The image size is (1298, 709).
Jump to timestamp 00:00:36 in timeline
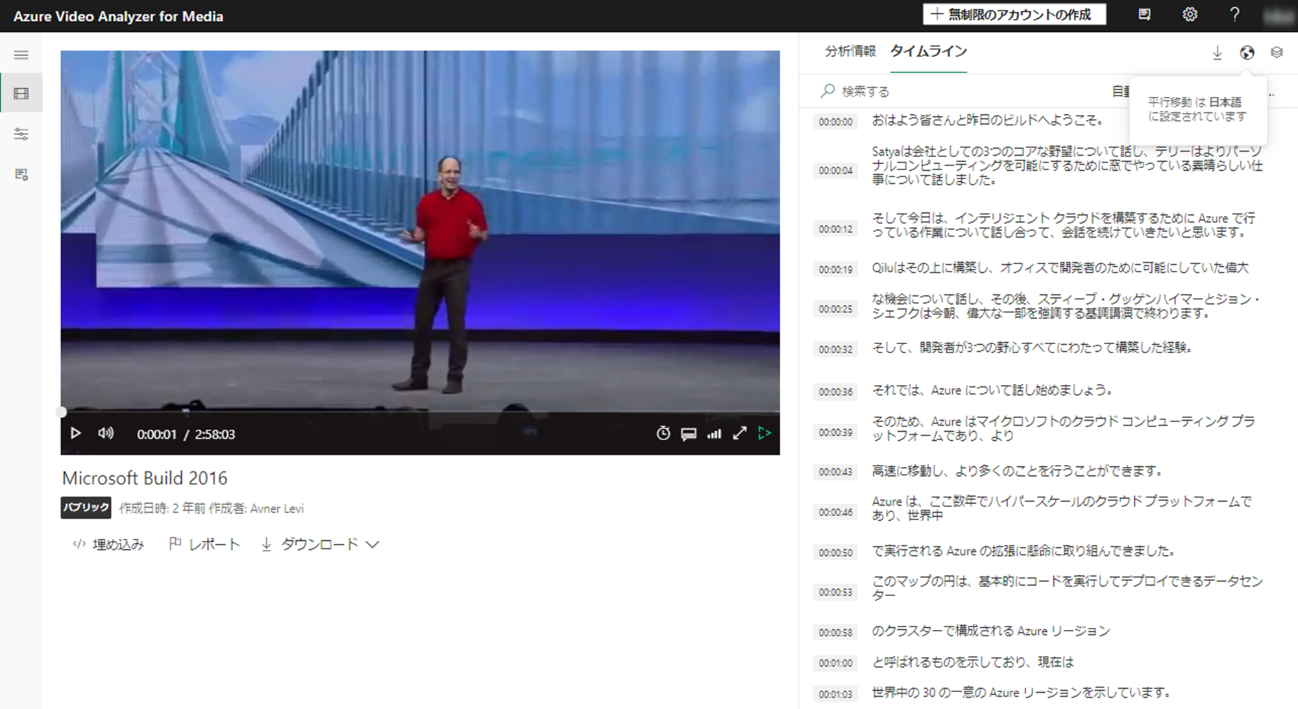coord(835,392)
